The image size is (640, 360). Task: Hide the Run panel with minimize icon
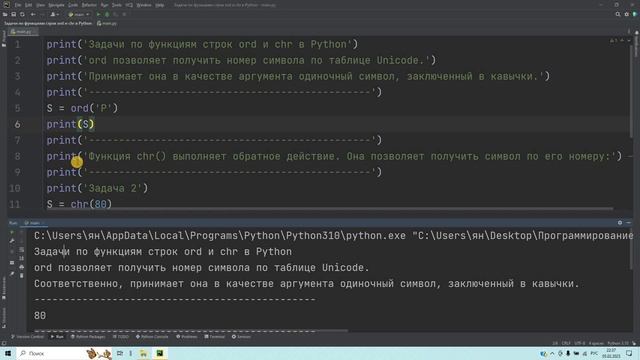click(x=629, y=223)
